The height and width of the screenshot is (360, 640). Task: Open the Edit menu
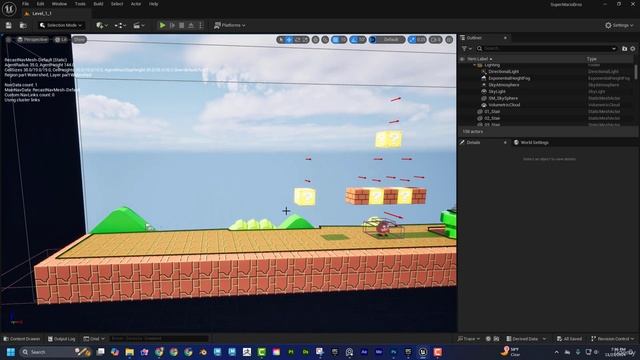click(x=40, y=4)
